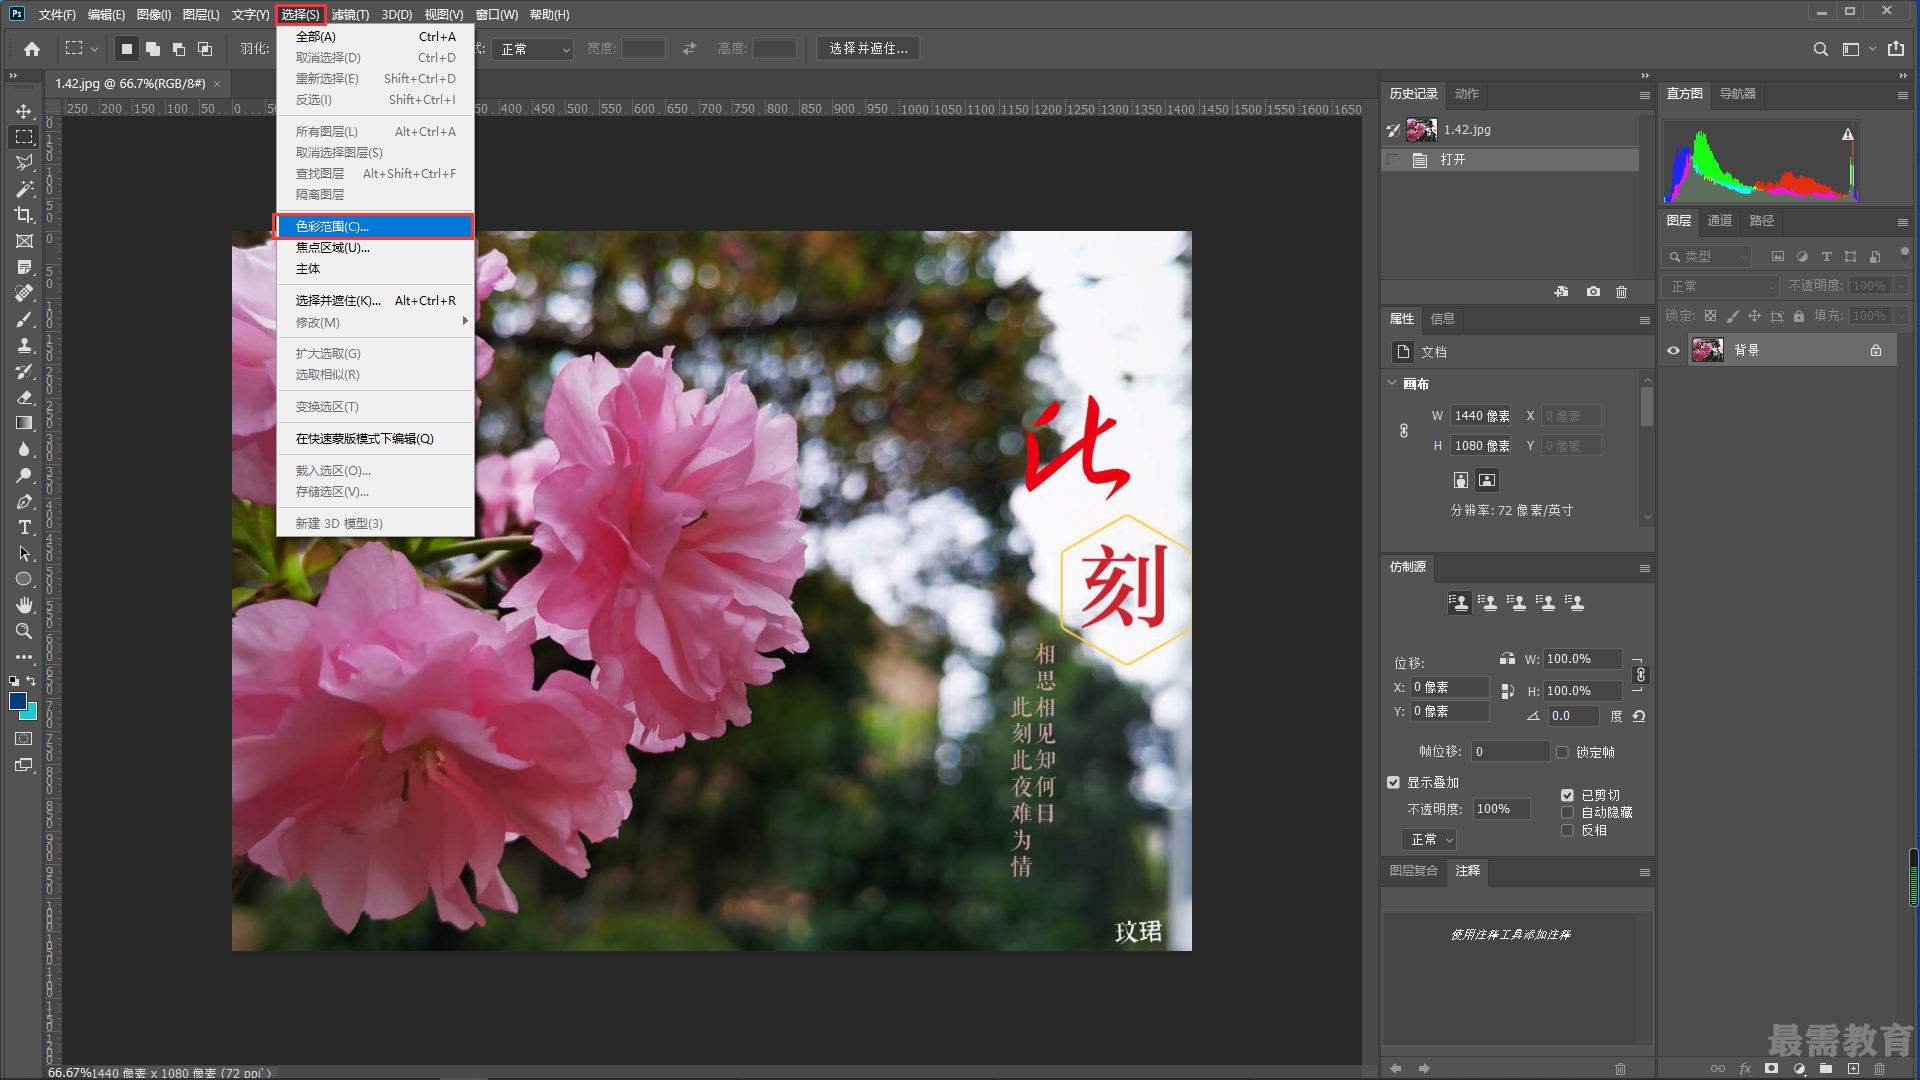This screenshot has width=1920, height=1080.
Task: Select the Polygonal Lasso tool
Action: point(24,163)
